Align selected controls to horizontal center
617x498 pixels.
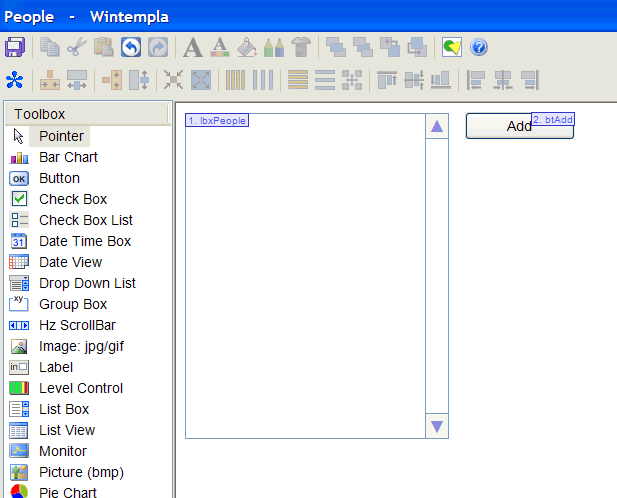click(503, 80)
